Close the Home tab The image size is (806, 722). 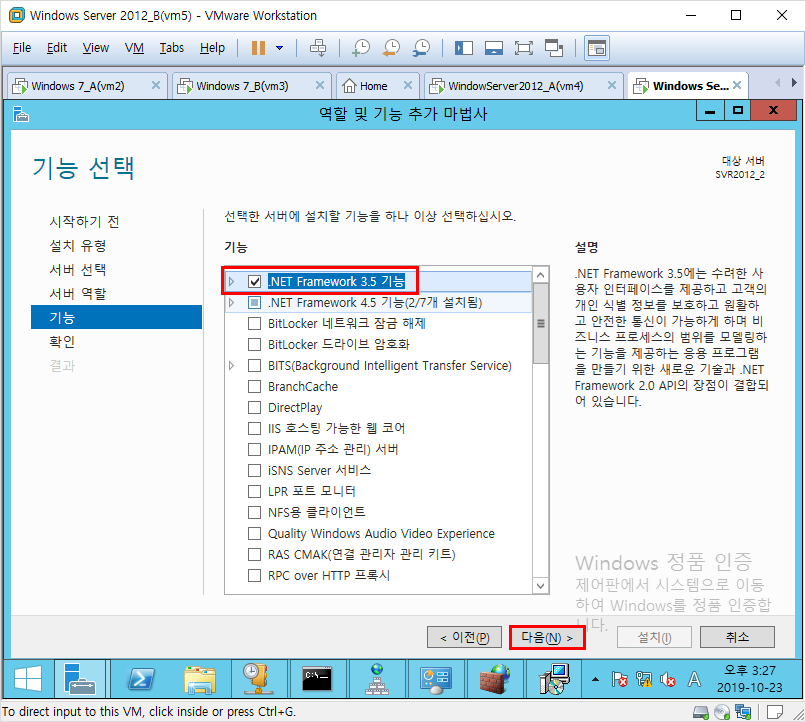pos(408,85)
